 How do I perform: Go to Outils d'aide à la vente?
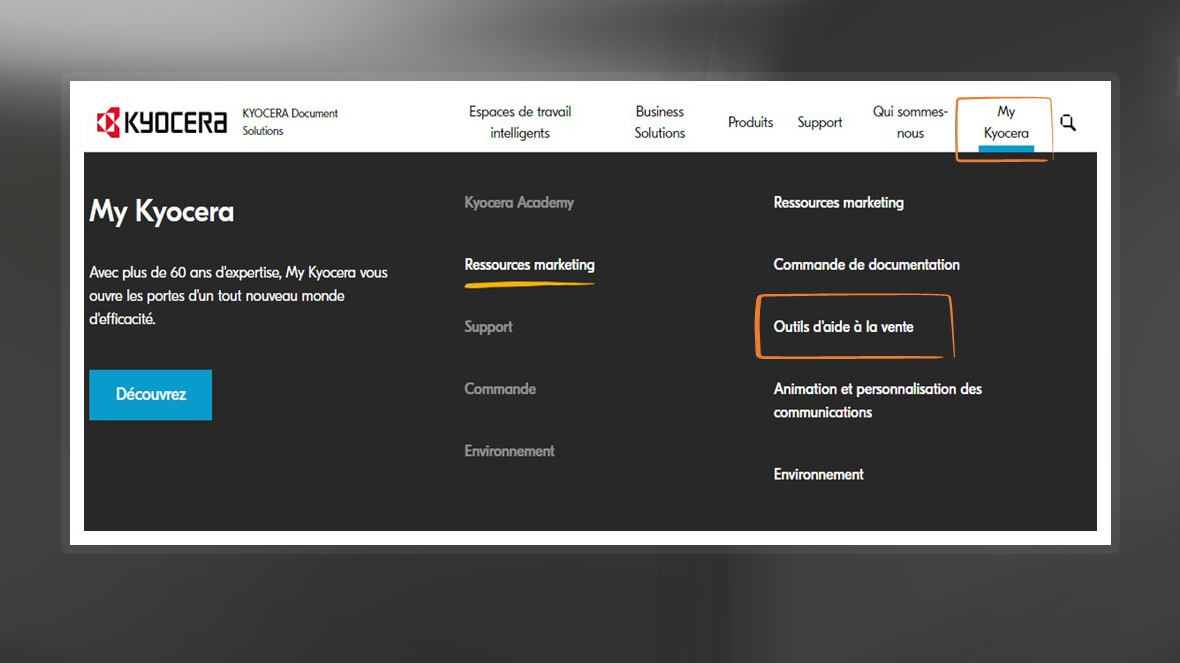click(x=843, y=327)
